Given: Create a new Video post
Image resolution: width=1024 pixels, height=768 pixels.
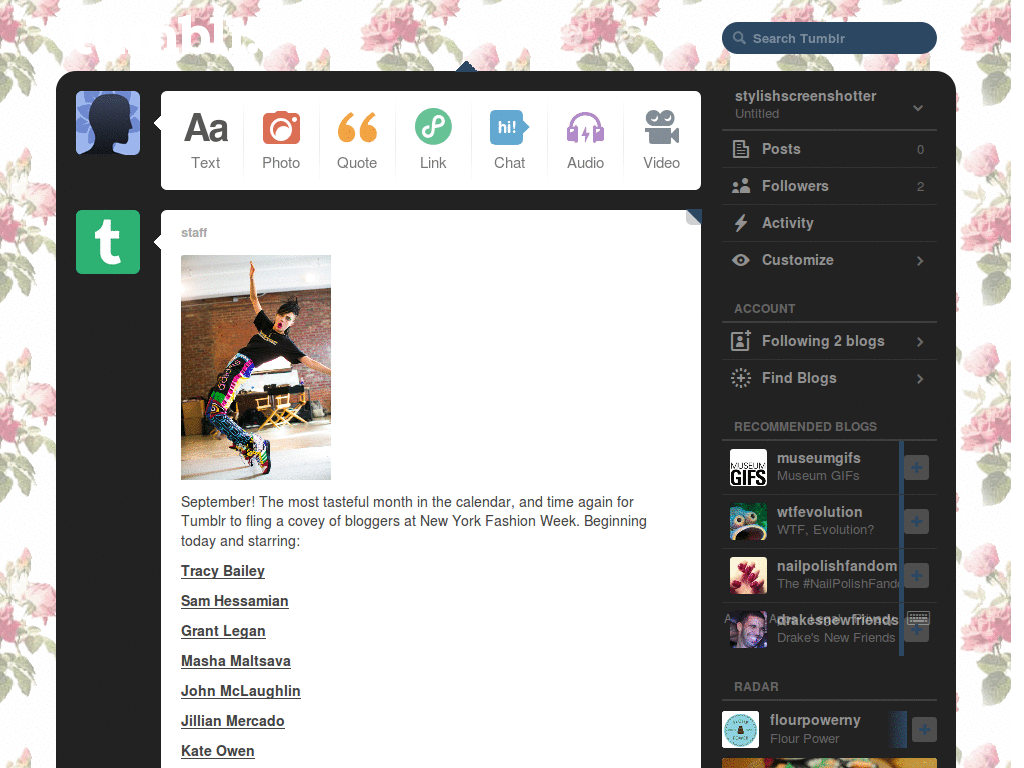Looking at the screenshot, I should coord(662,140).
